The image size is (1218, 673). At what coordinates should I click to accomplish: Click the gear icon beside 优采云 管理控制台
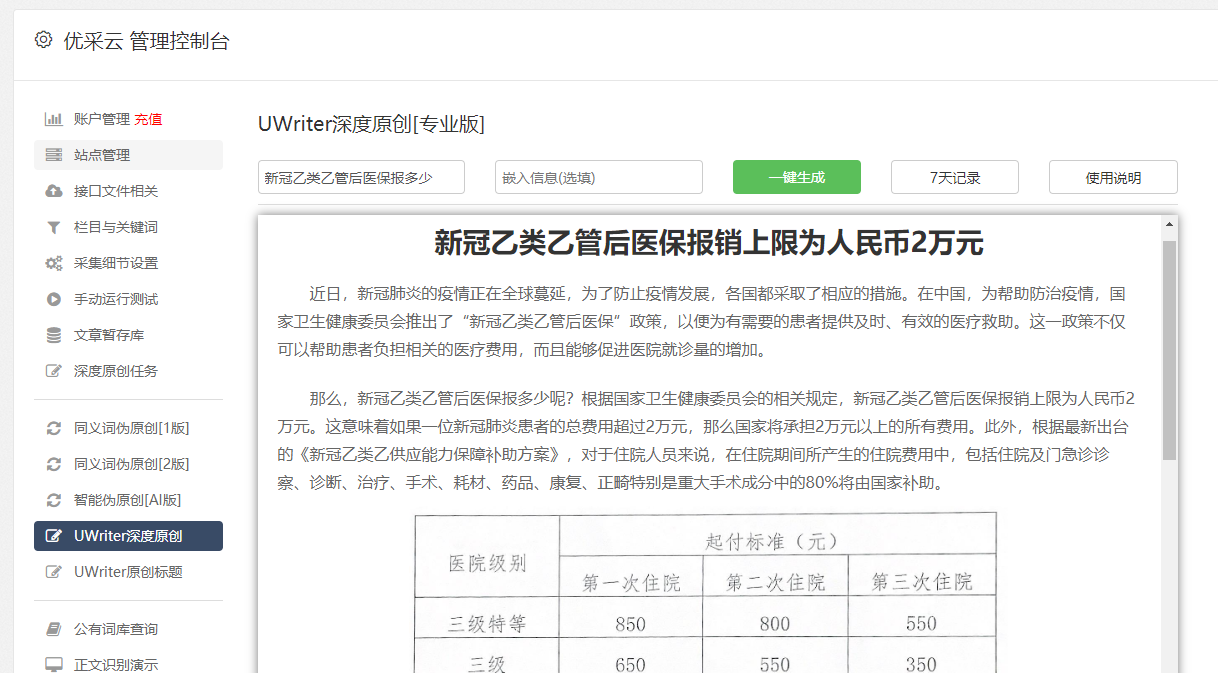click(x=43, y=40)
